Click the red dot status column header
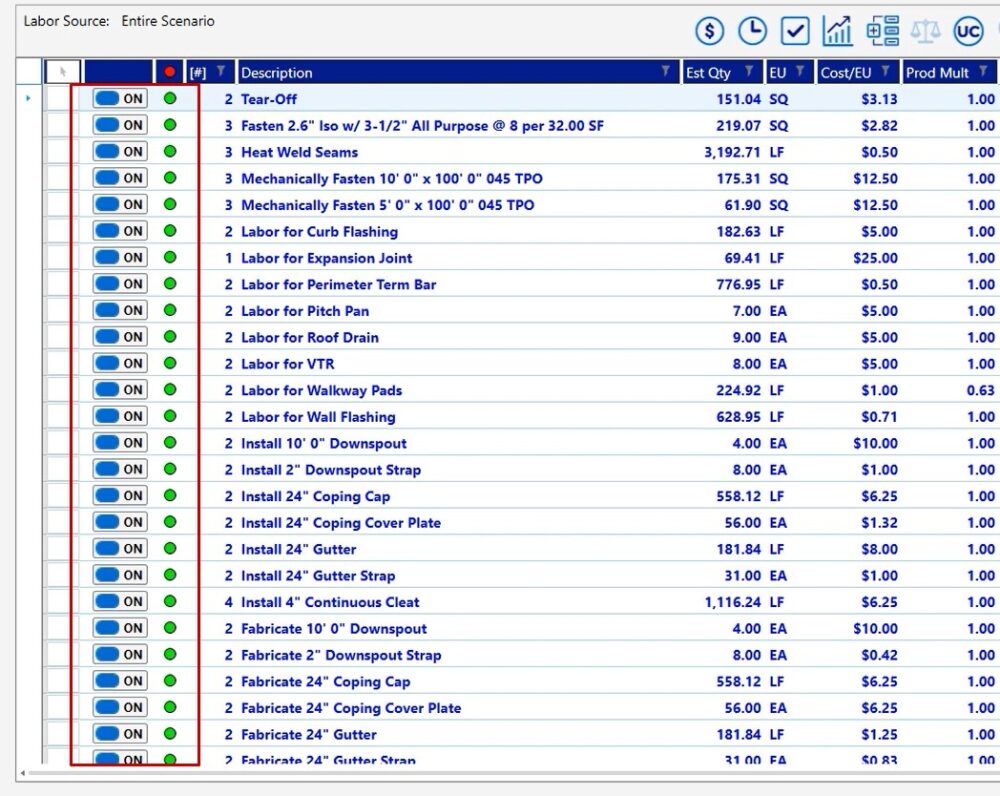1000x796 pixels. tap(170, 72)
